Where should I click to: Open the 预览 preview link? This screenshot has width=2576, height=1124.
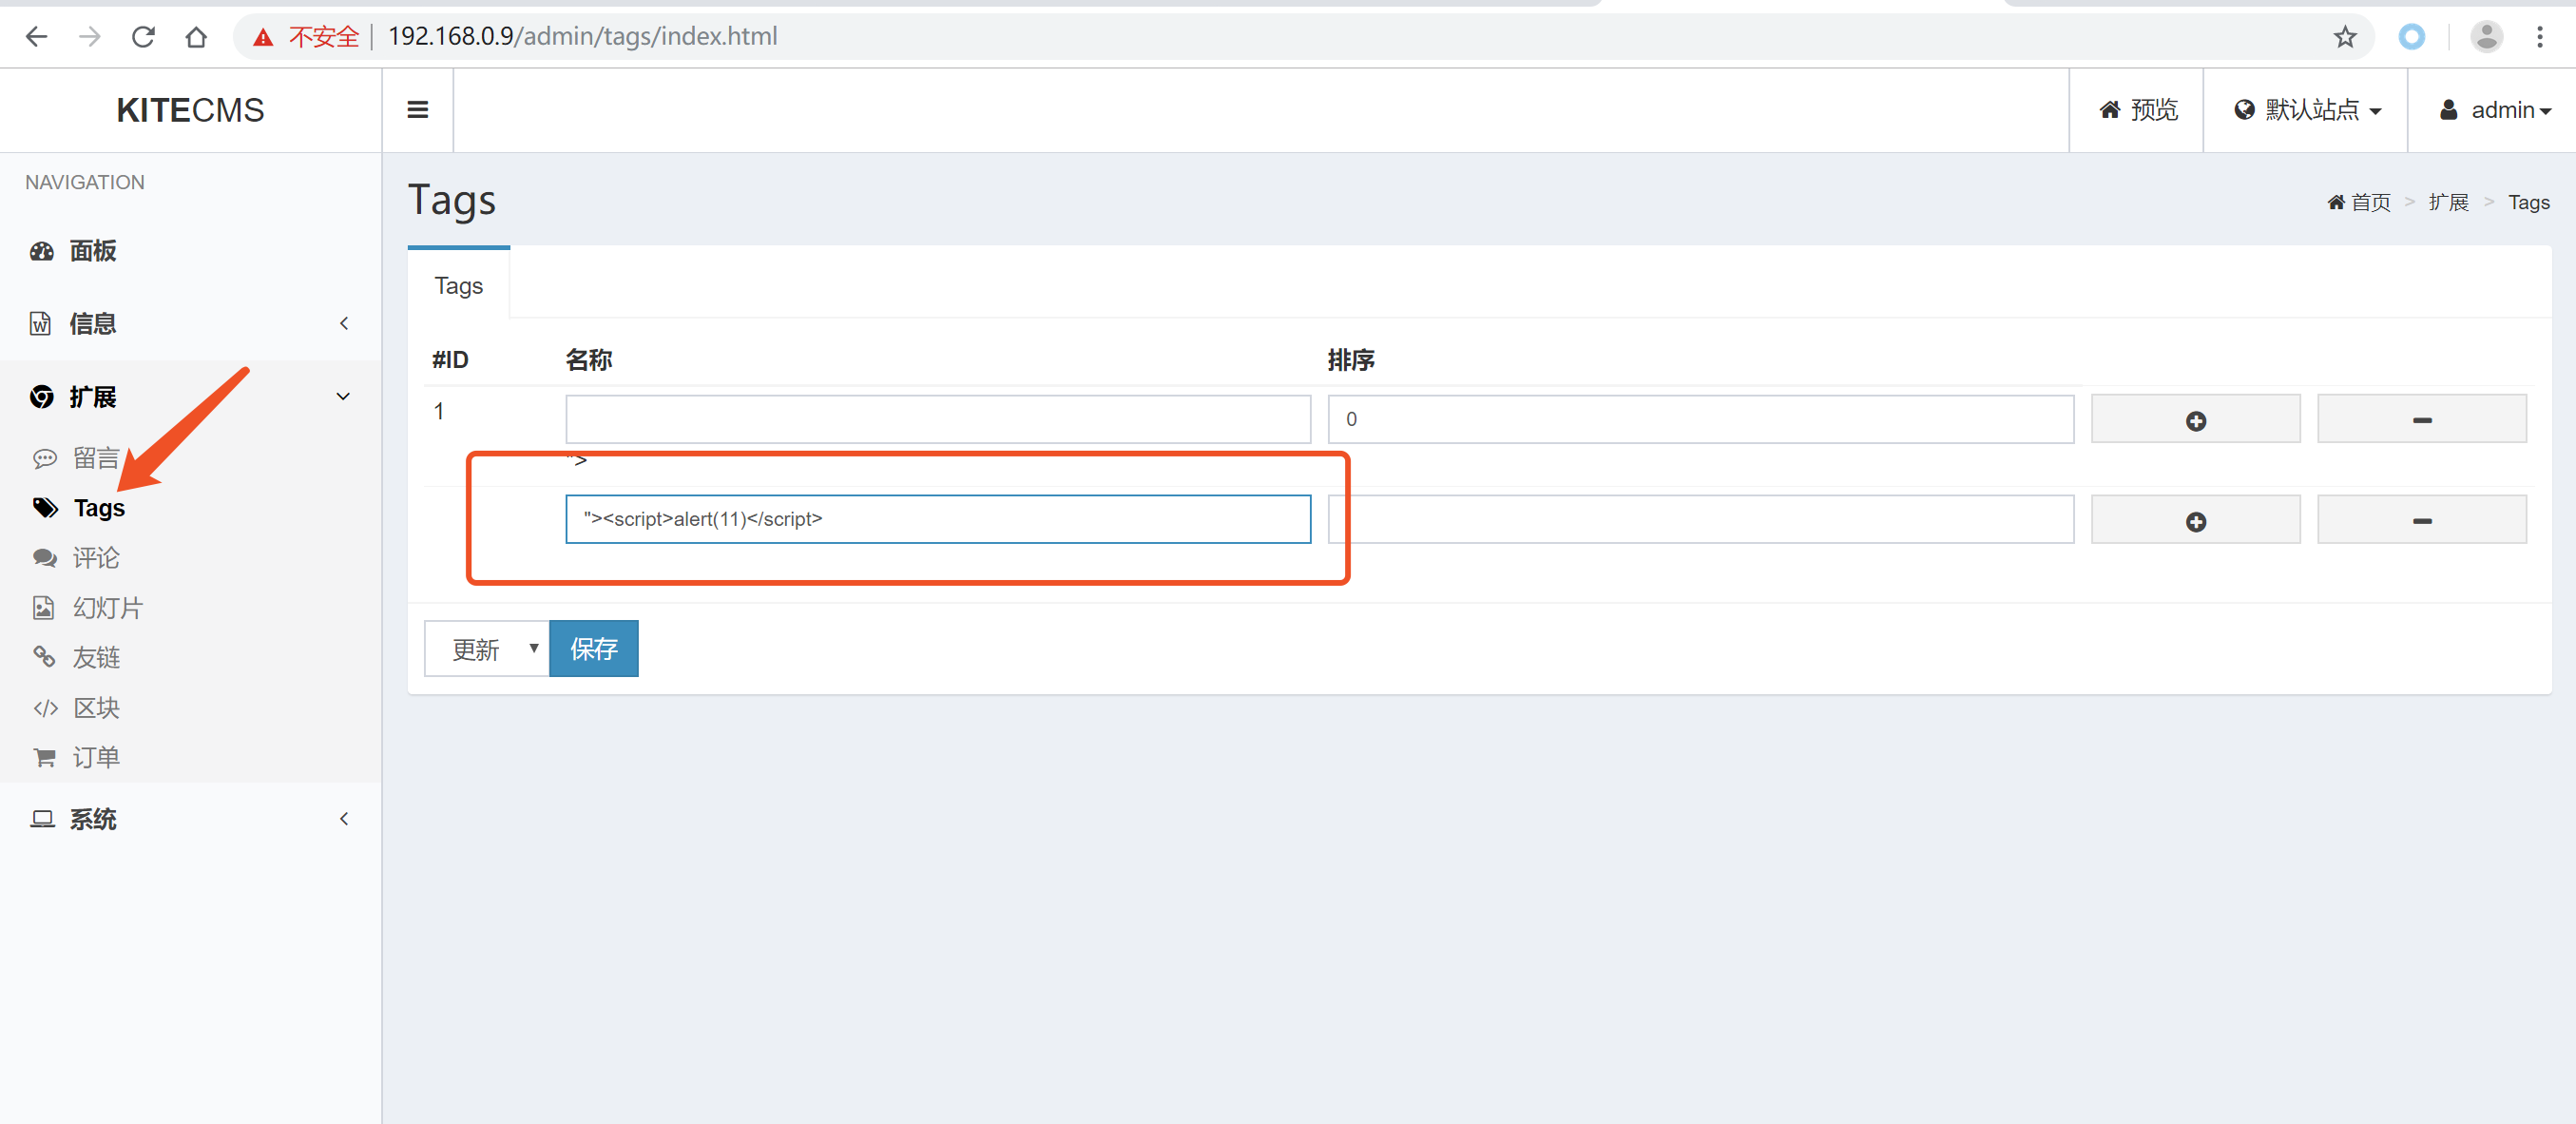pos(2137,110)
